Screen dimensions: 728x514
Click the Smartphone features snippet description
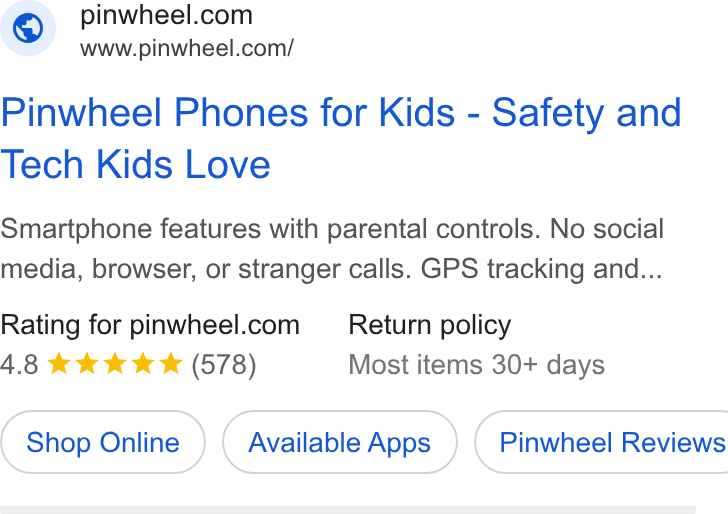coord(332,249)
